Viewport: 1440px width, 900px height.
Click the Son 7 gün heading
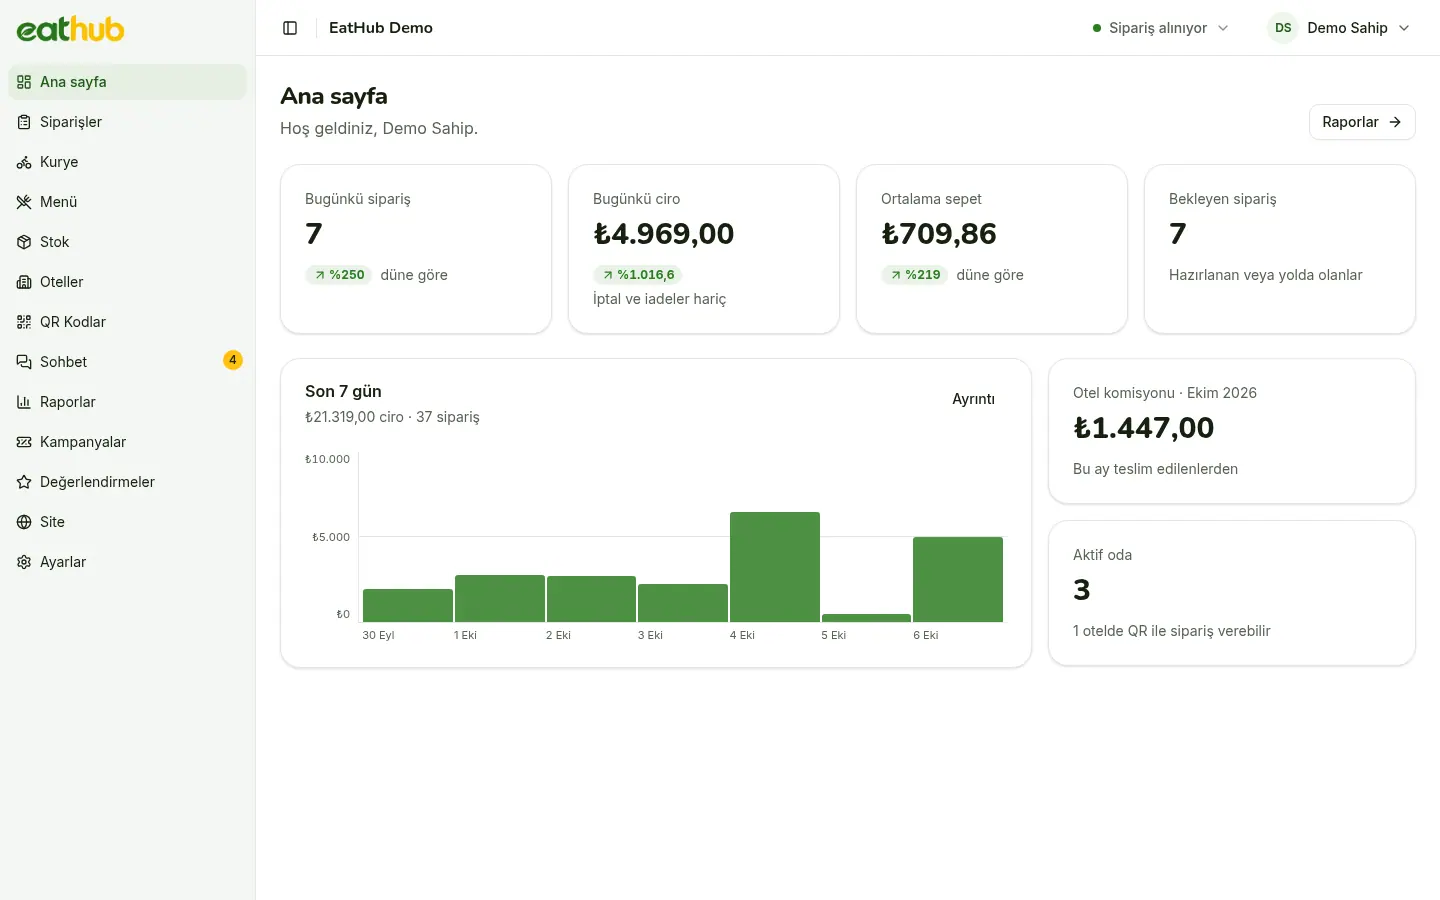(x=343, y=391)
